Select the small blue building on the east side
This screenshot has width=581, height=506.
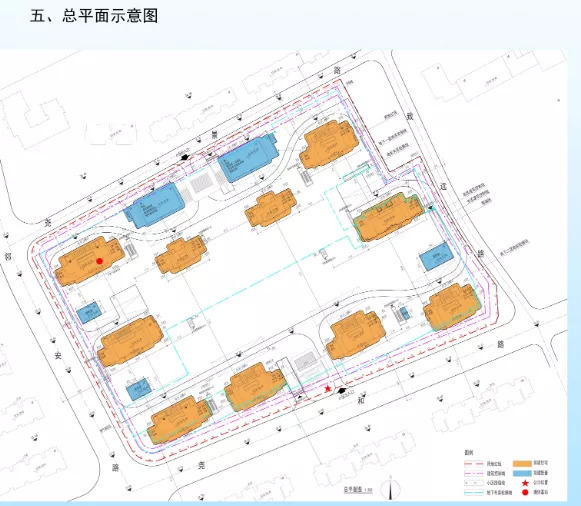[x=436, y=257]
